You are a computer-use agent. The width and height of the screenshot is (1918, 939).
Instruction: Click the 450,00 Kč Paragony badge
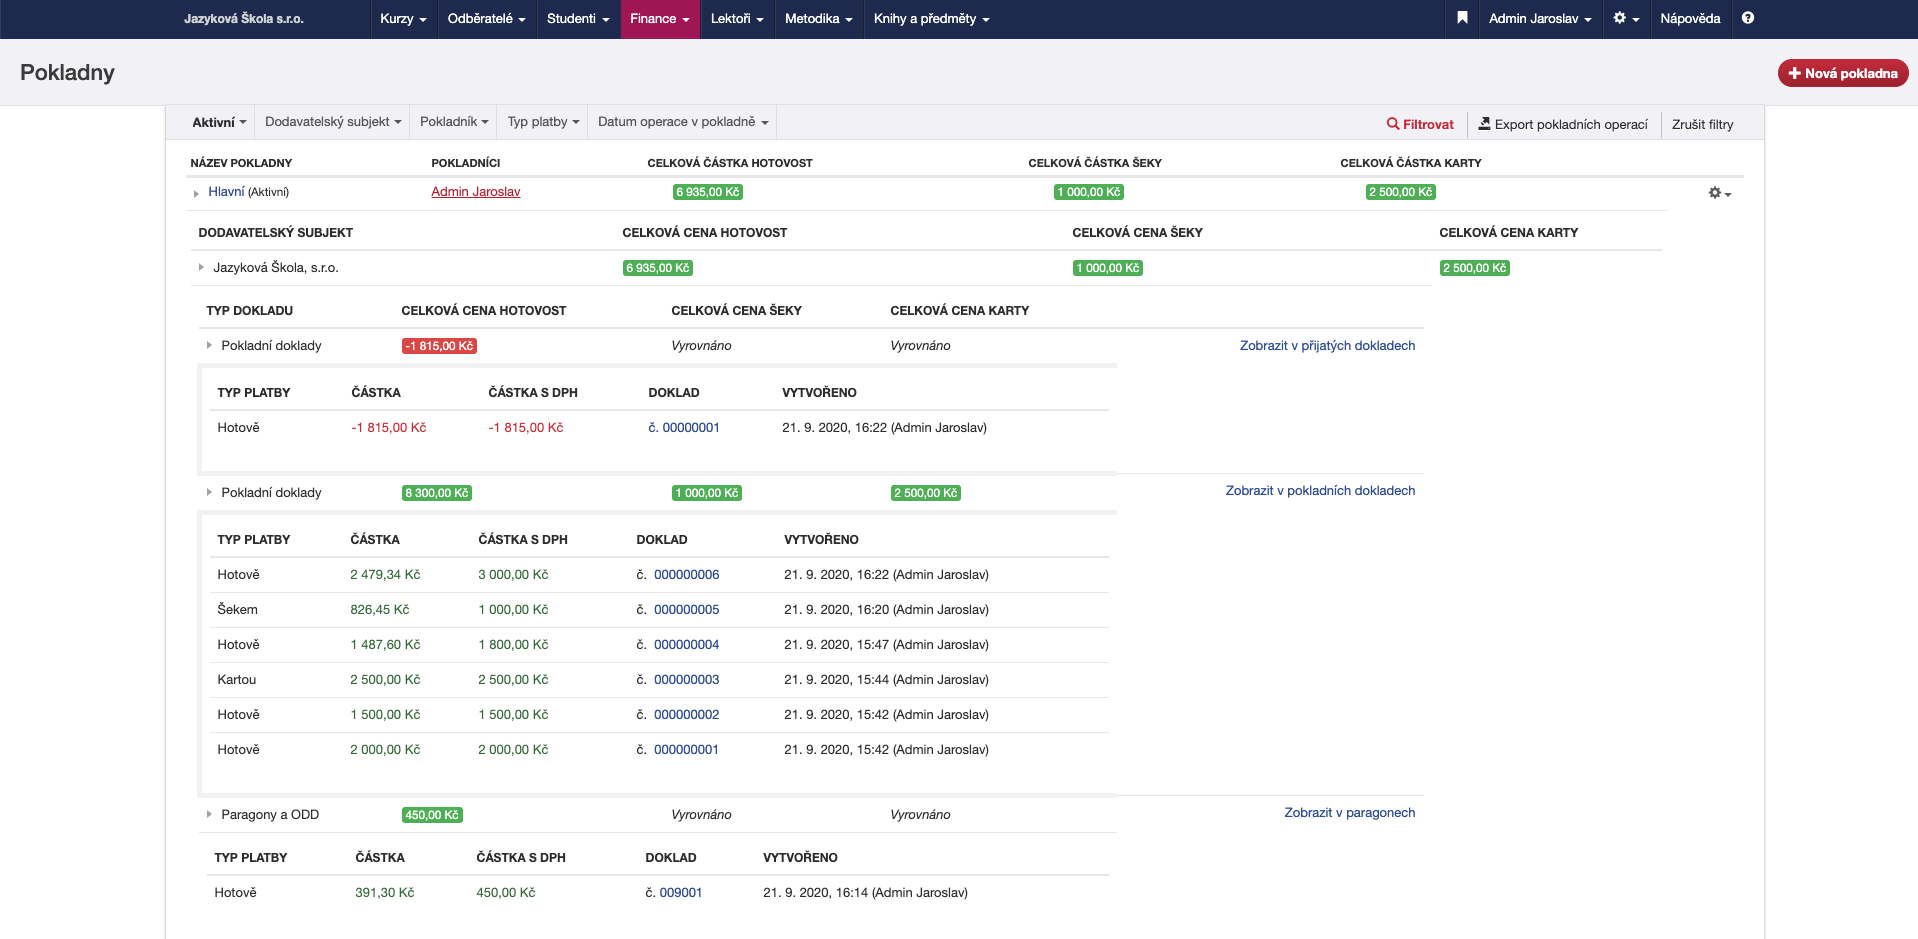(432, 815)
